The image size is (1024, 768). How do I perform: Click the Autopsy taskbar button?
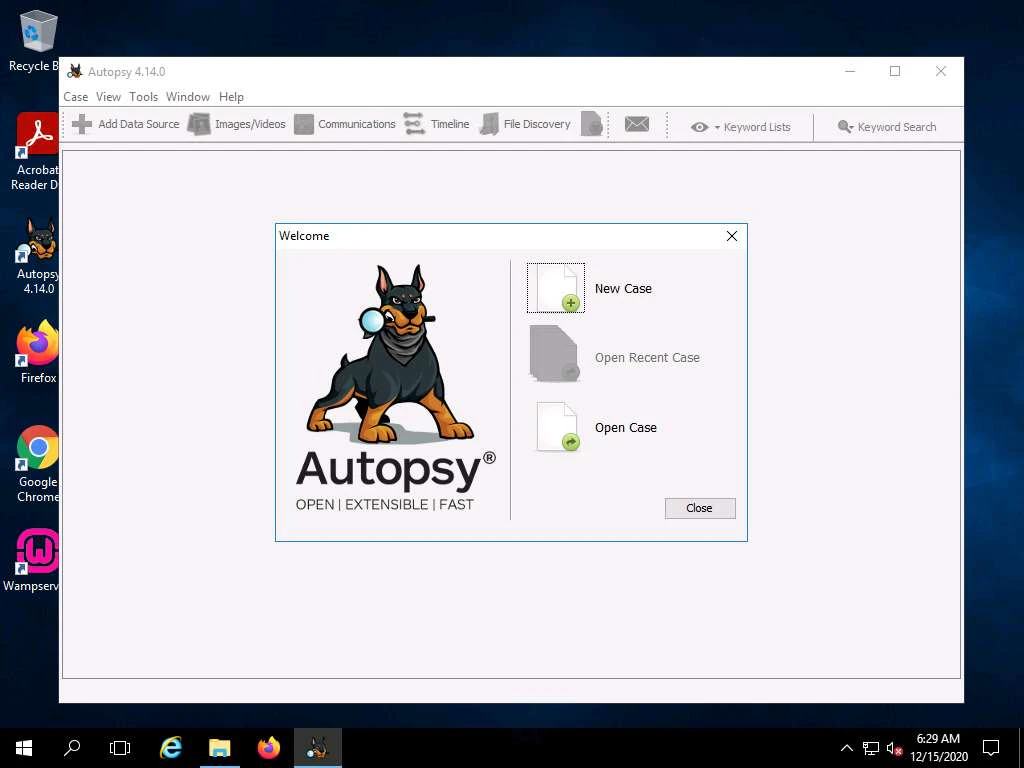(317, 748)
